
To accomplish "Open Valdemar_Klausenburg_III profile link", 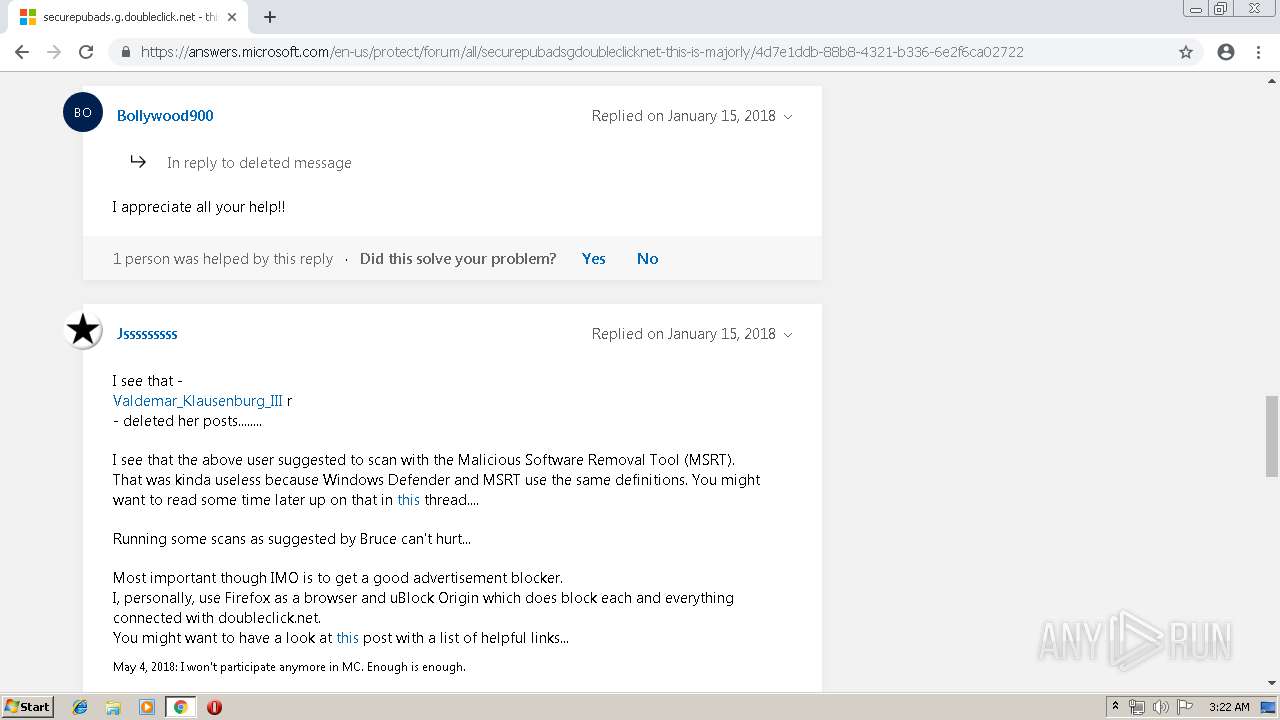I will click(198, 401).
